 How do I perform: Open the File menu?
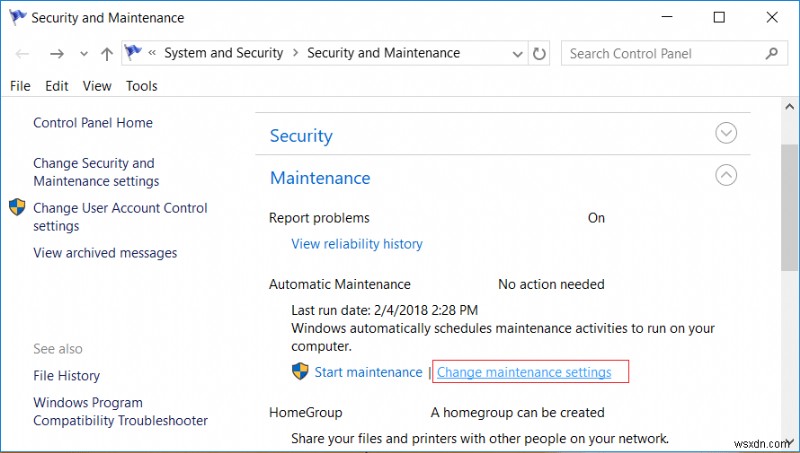point(20,86)
